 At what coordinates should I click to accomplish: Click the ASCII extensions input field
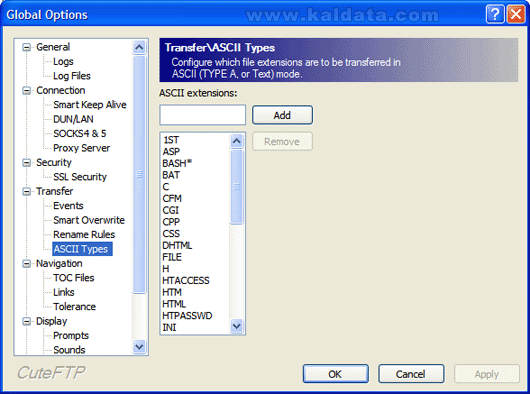point(202,115)
